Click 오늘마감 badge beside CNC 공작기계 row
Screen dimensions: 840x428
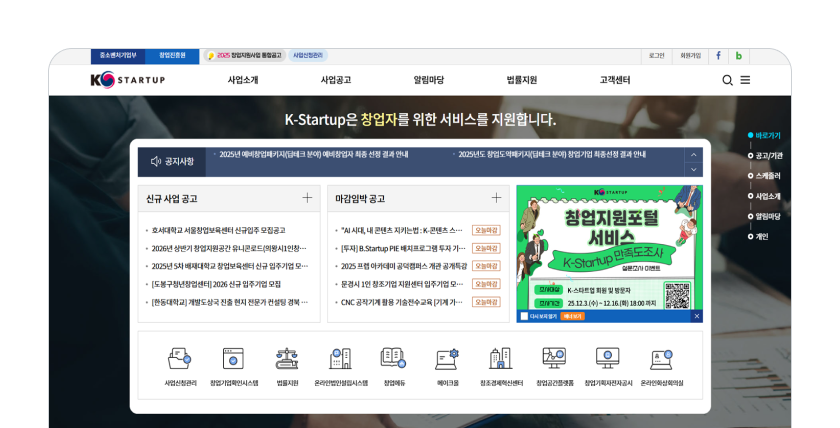coord(486,302)
